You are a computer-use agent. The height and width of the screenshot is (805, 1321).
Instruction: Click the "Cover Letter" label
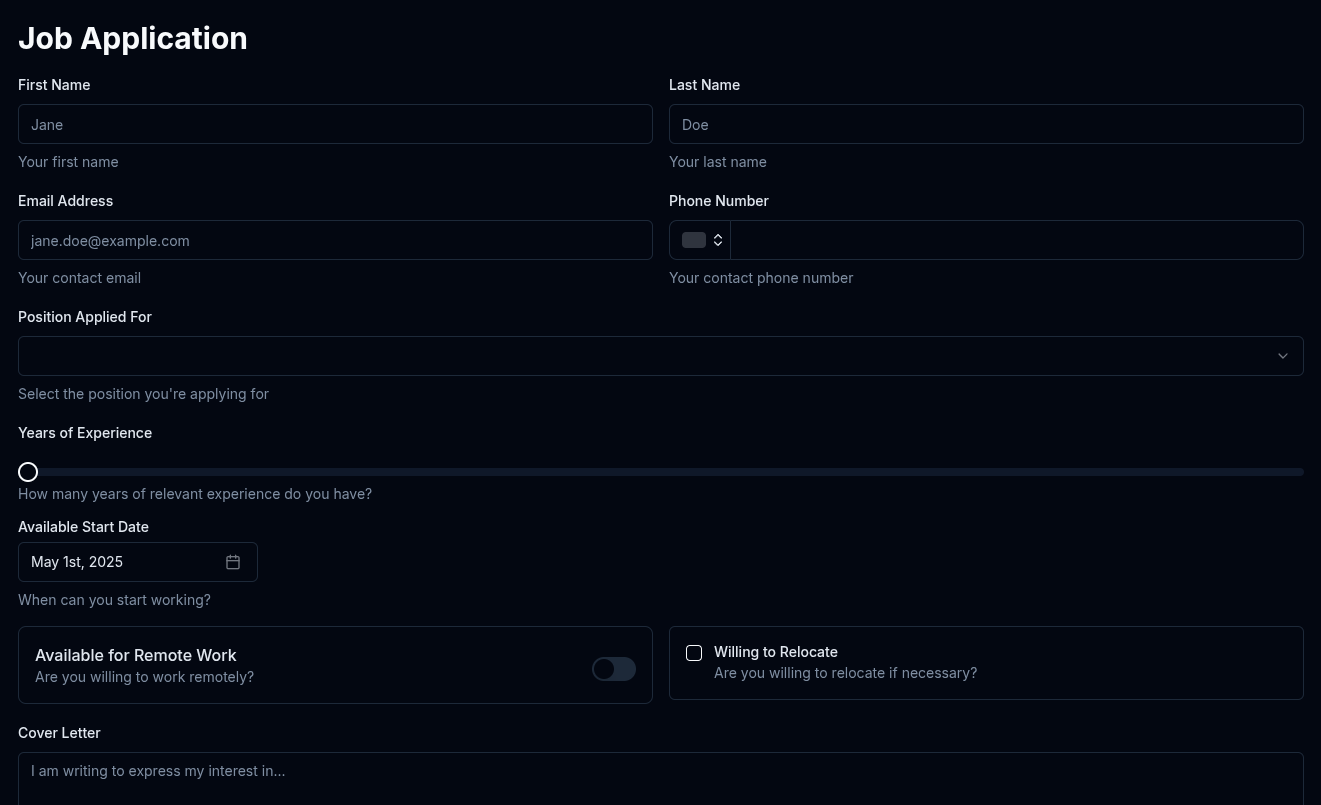pyautogui.click(x=59, y=733)
